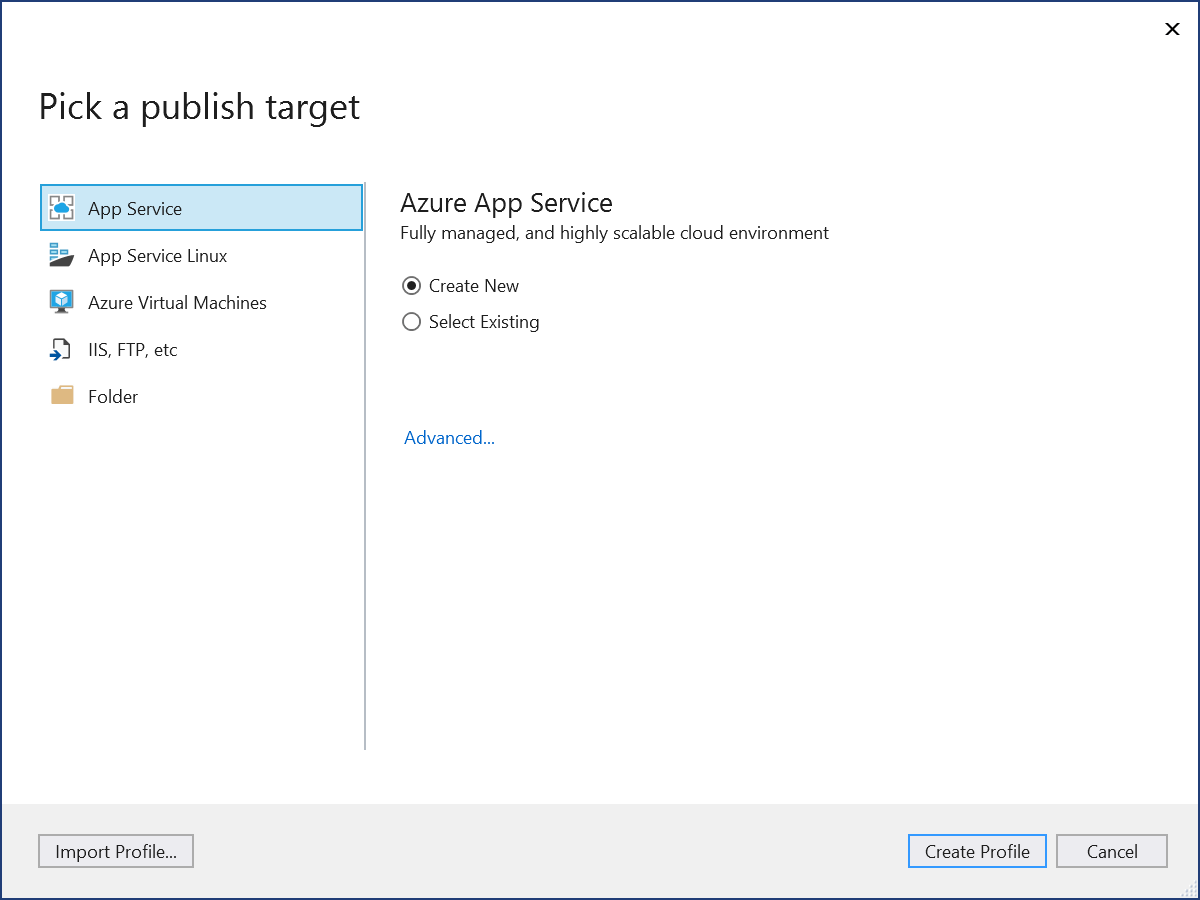Screen dimensions: 1200x900
Task: Click the resize grip in the dialog corner
Action: pos(1188,889)
